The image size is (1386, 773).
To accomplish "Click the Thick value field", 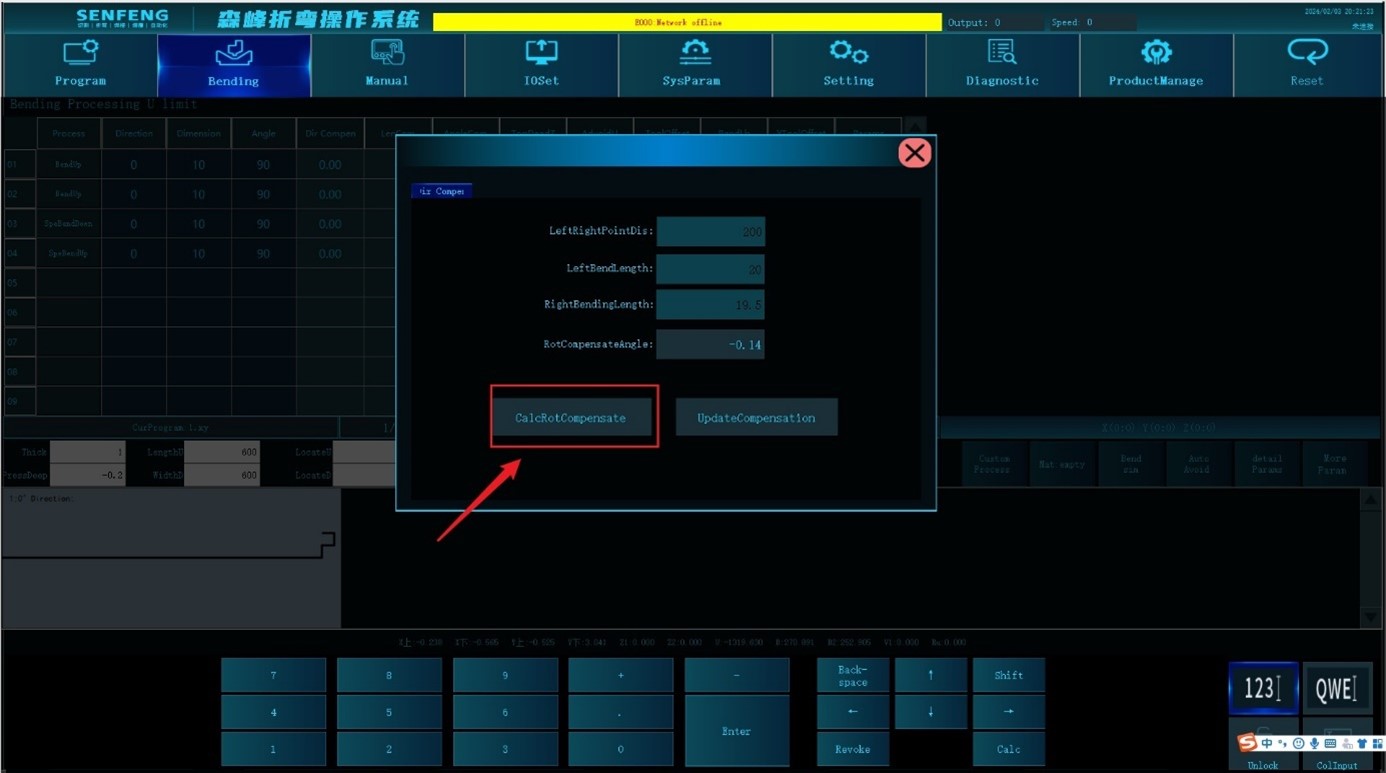I will (88, 452).
